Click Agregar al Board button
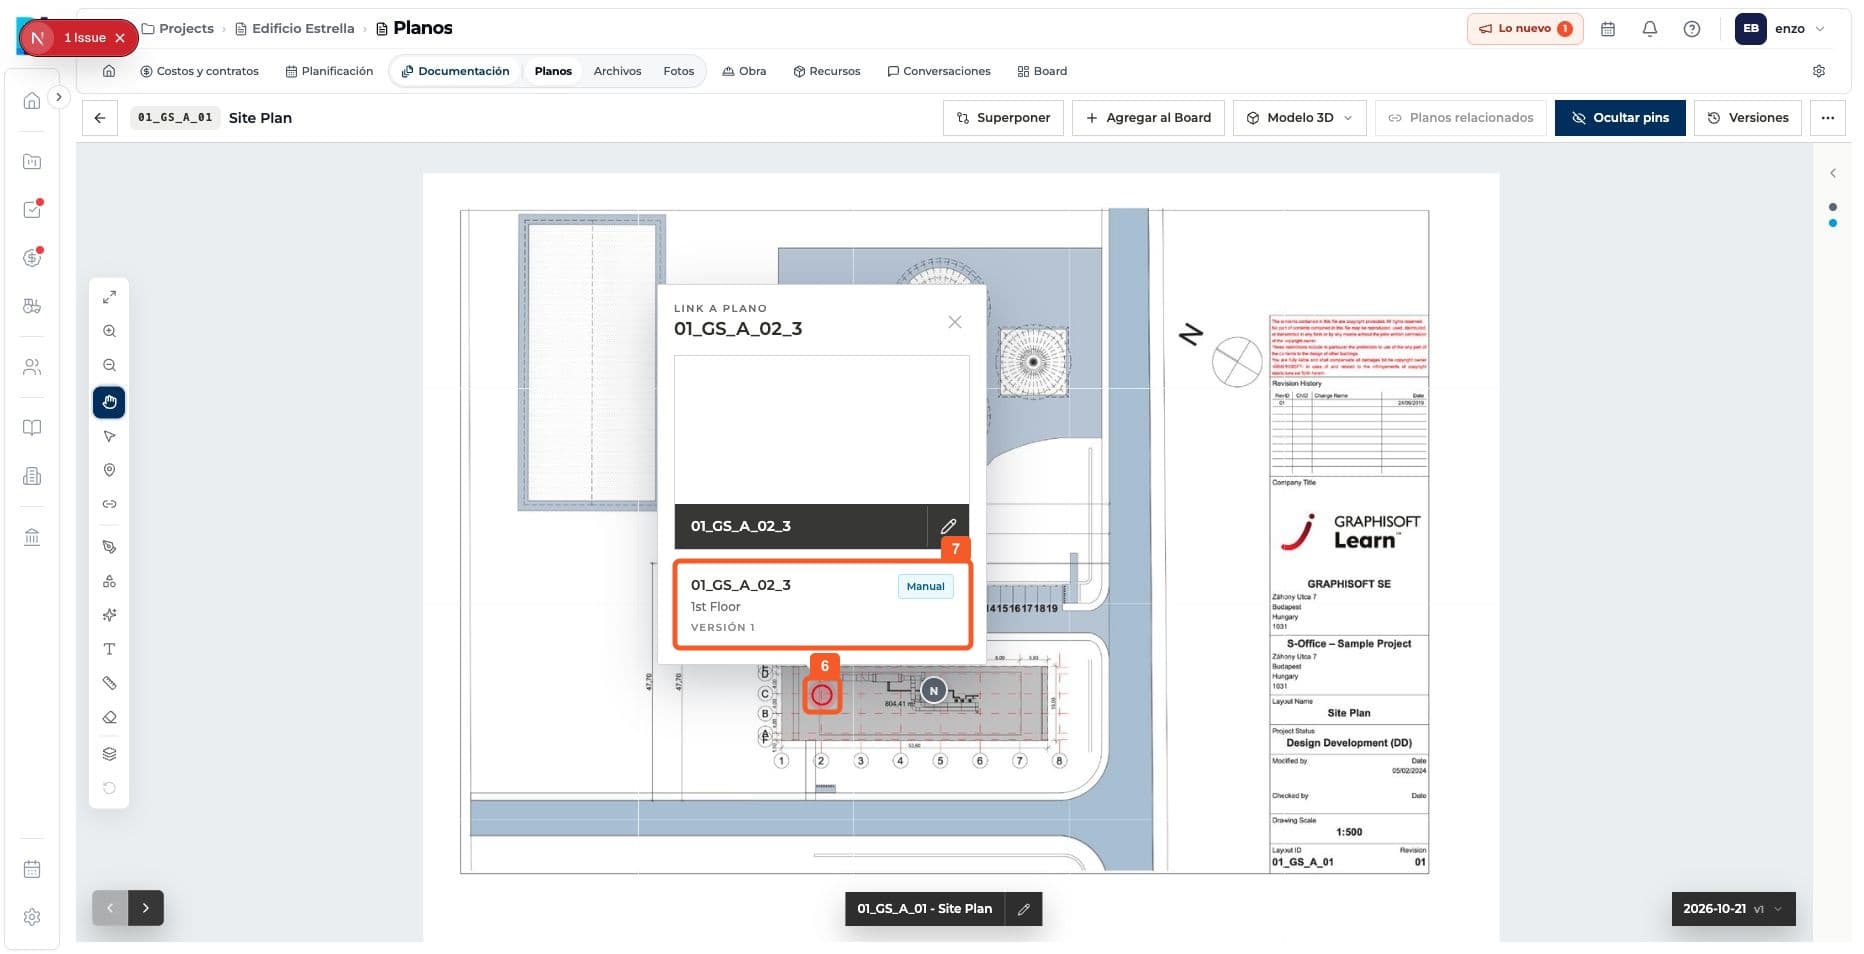The image size is (1864, 954). 1148,118
